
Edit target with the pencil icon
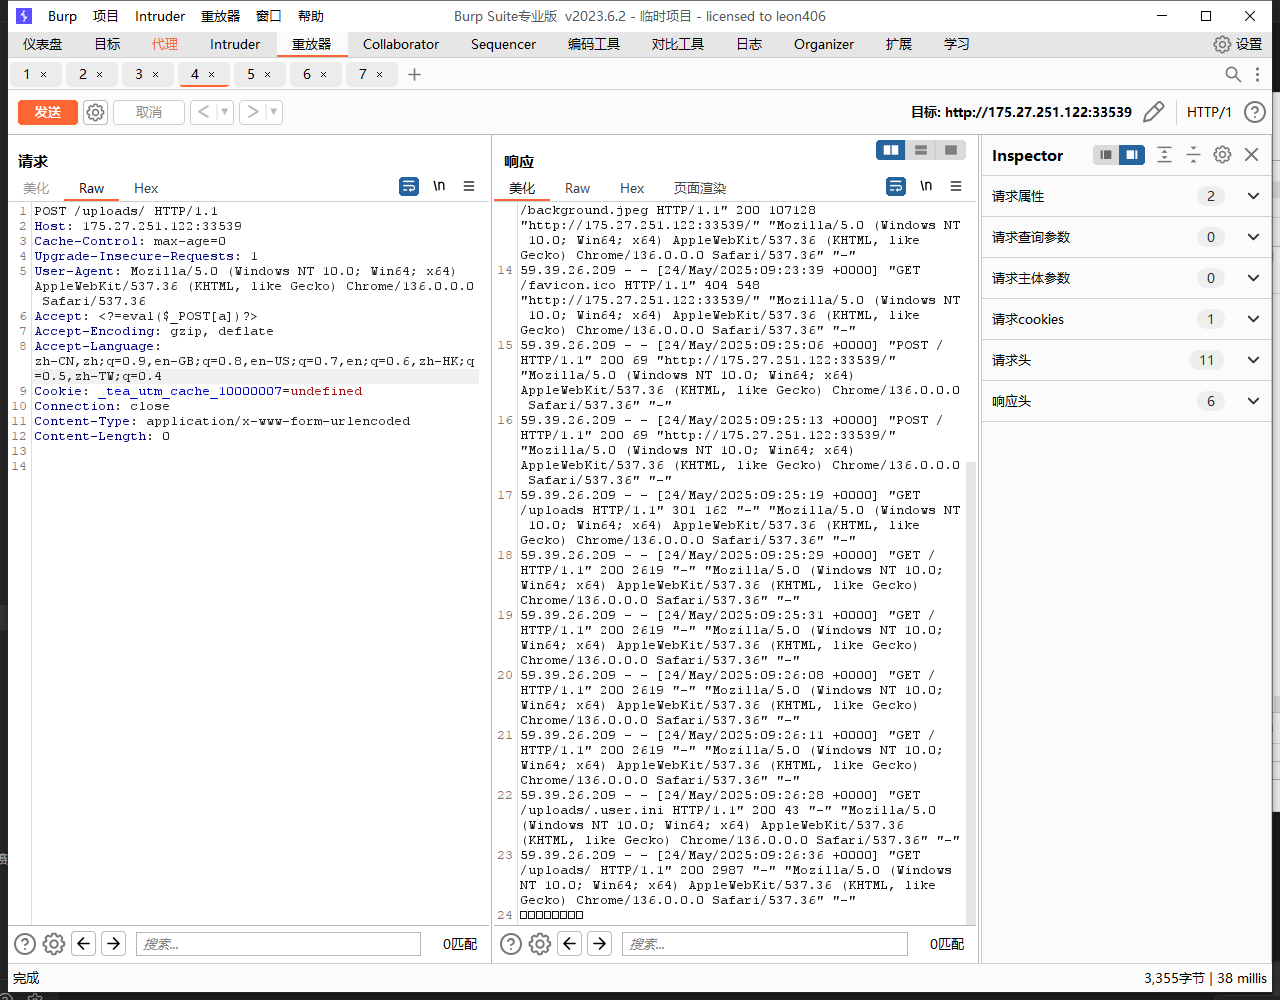[1154, 112]
